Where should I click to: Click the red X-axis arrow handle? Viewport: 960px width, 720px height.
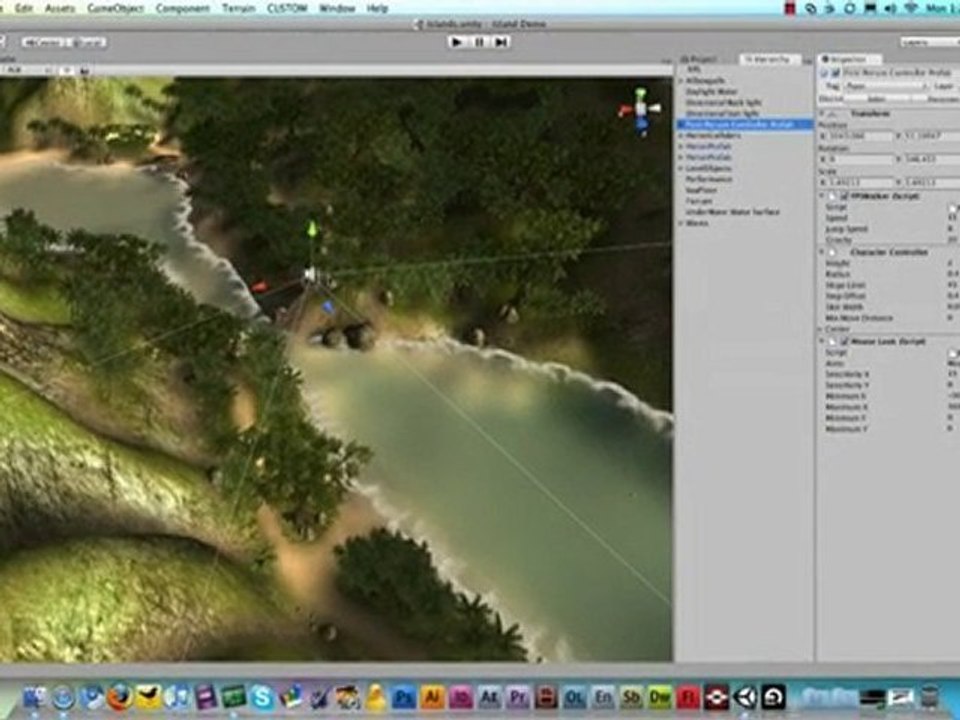click(x=260, y=286)
